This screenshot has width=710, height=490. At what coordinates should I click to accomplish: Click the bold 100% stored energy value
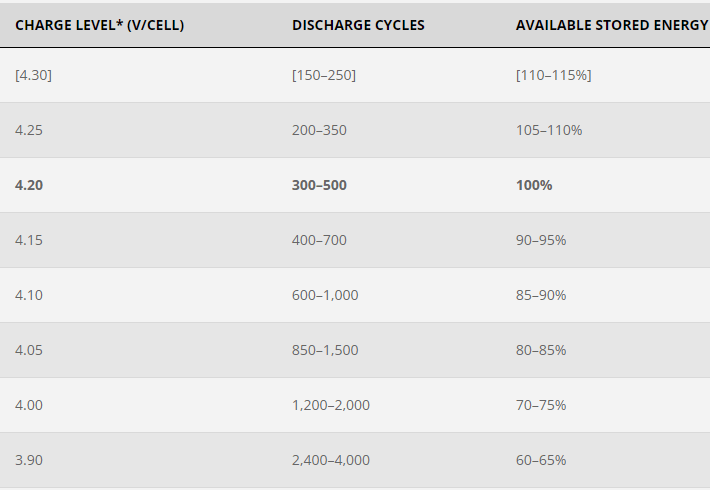point(534,185)
